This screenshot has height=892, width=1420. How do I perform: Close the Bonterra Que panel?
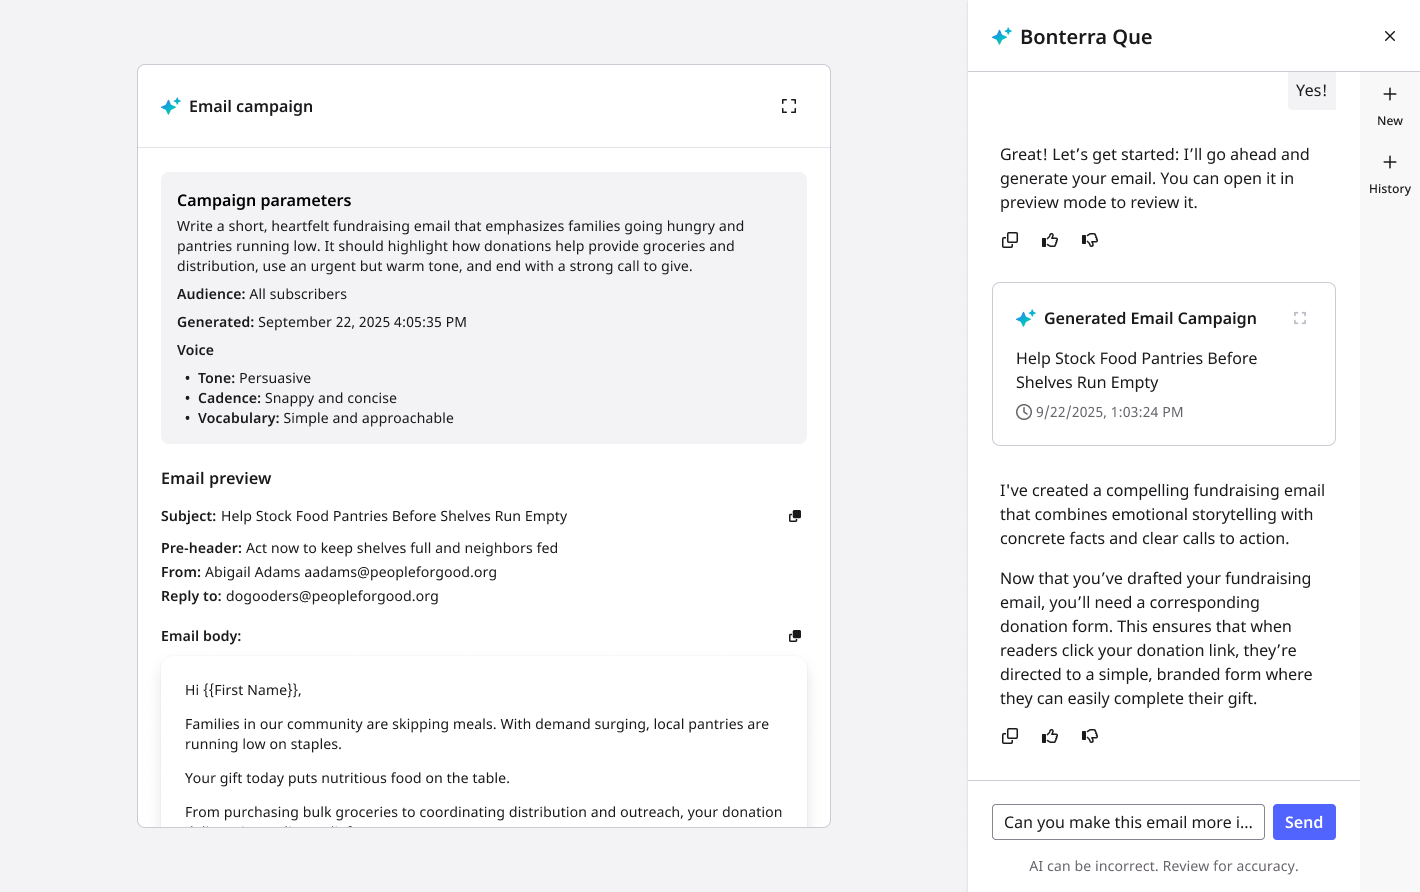click(1390, 36)
